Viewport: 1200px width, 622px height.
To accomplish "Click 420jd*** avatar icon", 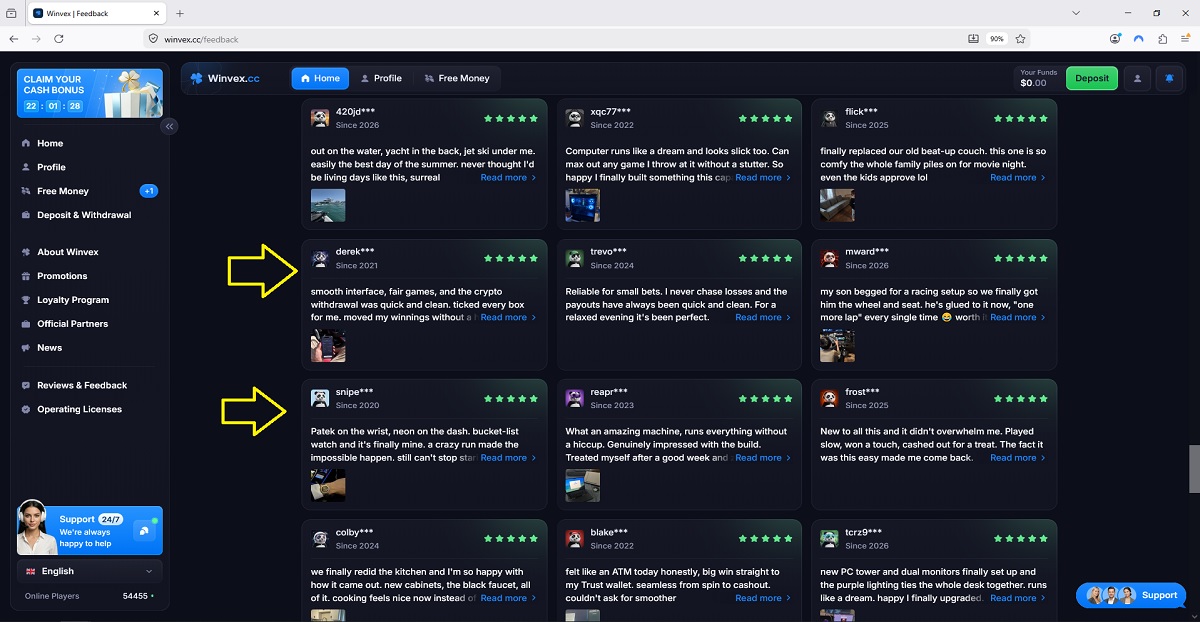I will (320, 118).
